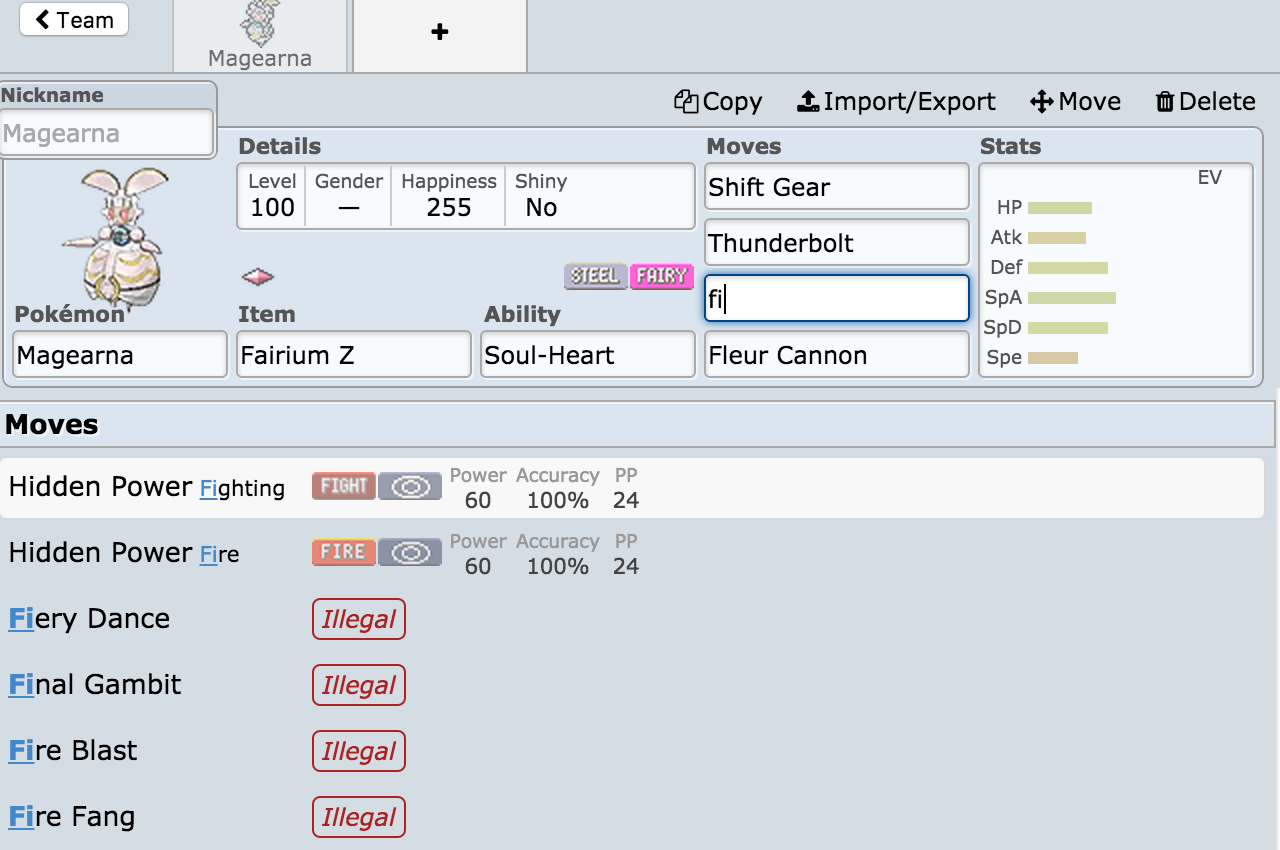This screenshot has width=1280, height=850.
Task: Go back to the Team list
Action: (x=74, y=20)
